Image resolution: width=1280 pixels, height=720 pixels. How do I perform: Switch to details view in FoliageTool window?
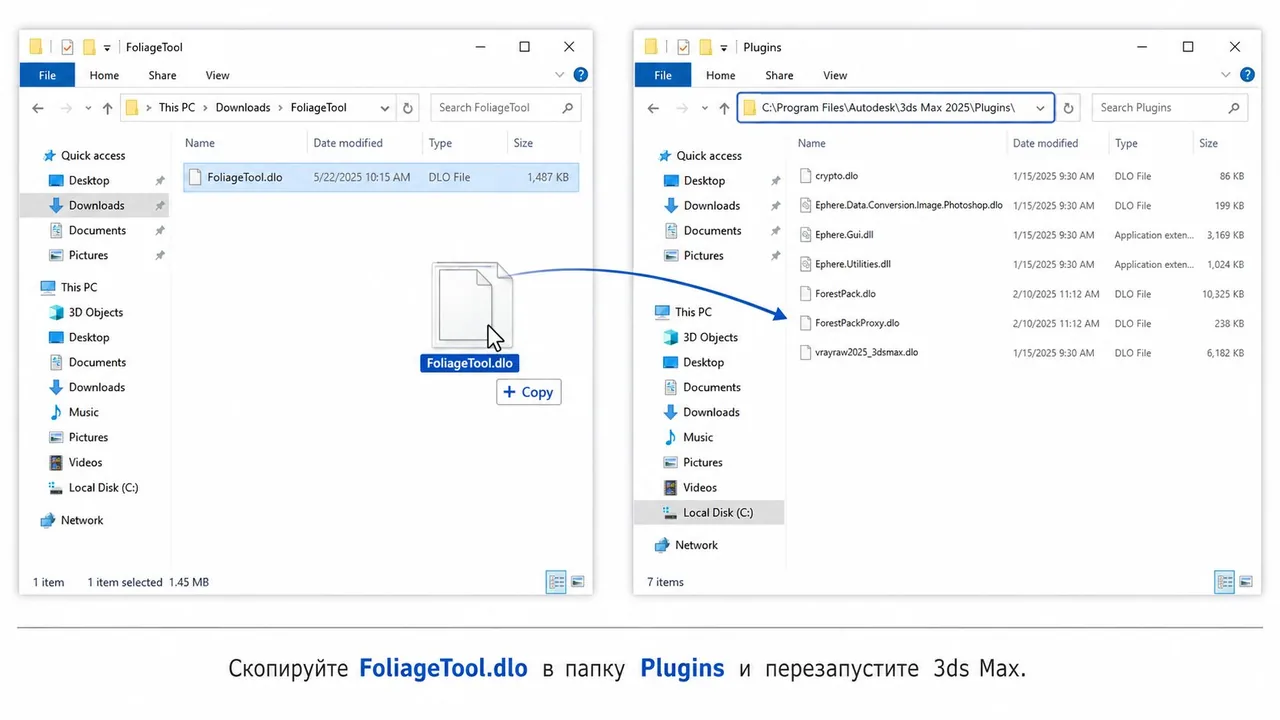(x=556, y=582)
